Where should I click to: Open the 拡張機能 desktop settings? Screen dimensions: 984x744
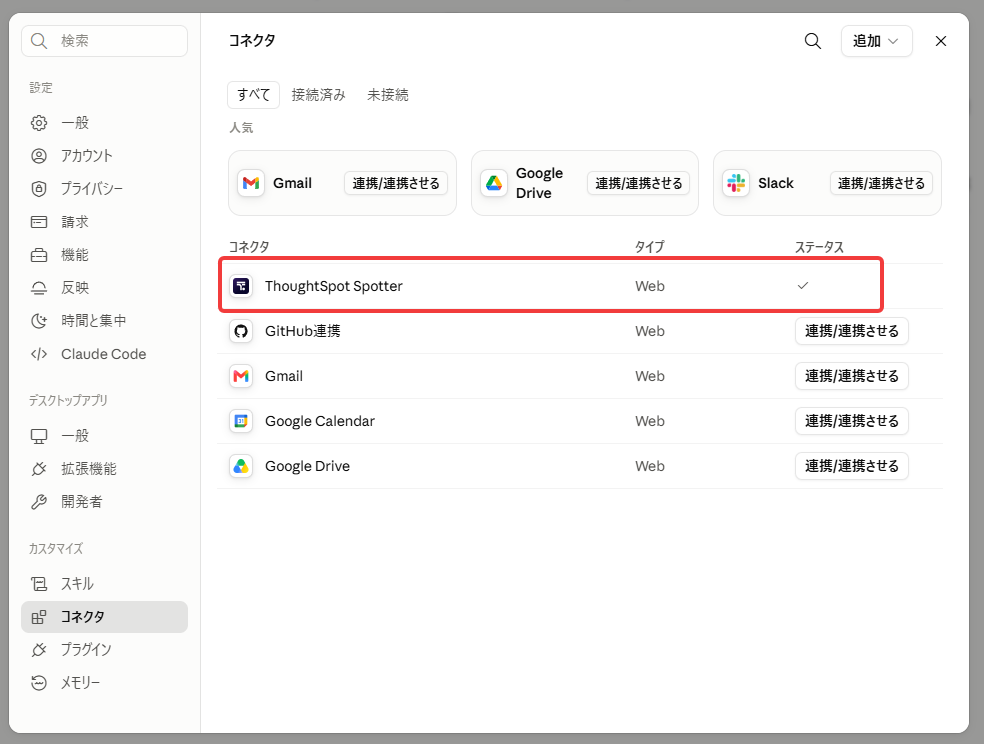[x=104, y=469]
